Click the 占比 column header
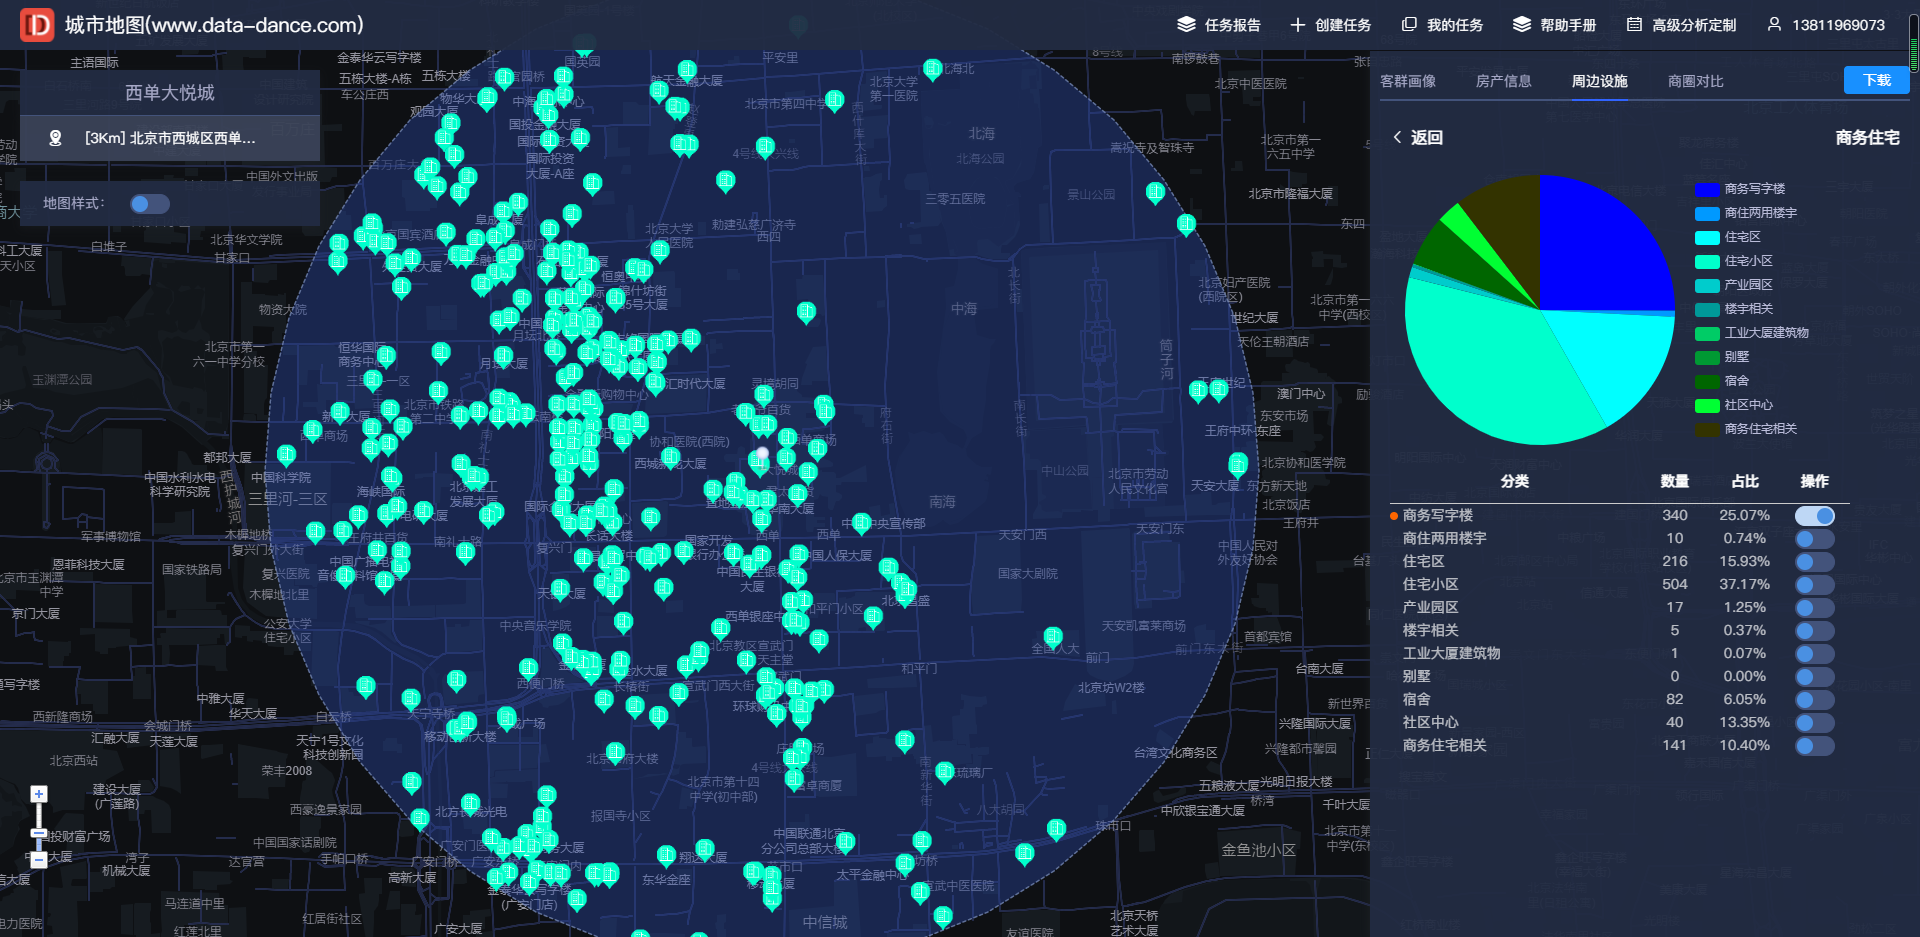 (1745, 482)
